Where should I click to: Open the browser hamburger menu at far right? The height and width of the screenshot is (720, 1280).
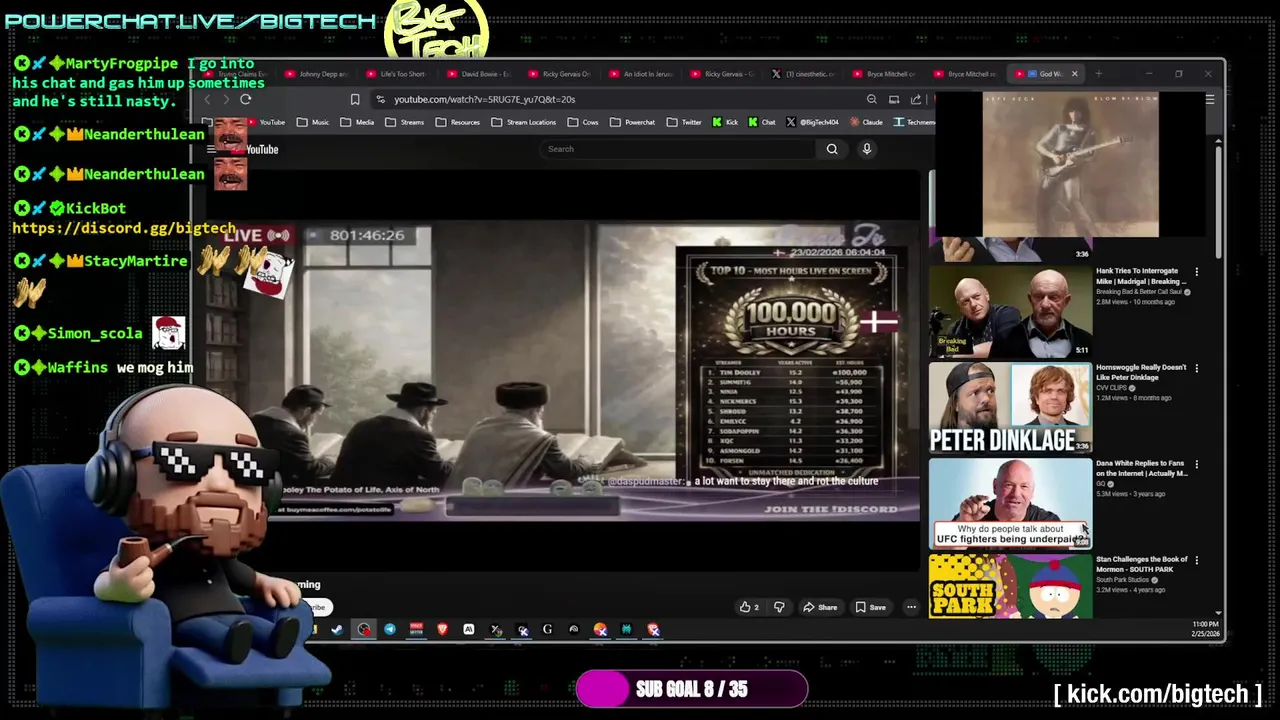point(1209,99)
